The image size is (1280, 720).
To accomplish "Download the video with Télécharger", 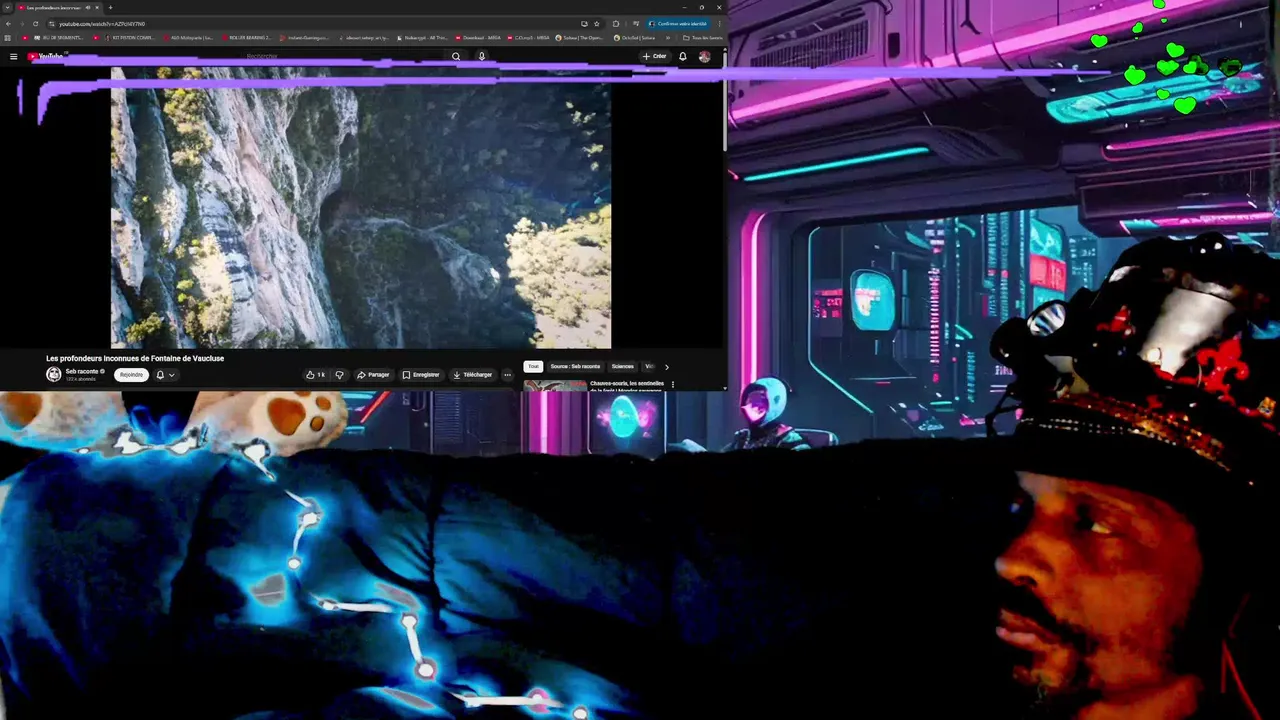I will 473,375.
